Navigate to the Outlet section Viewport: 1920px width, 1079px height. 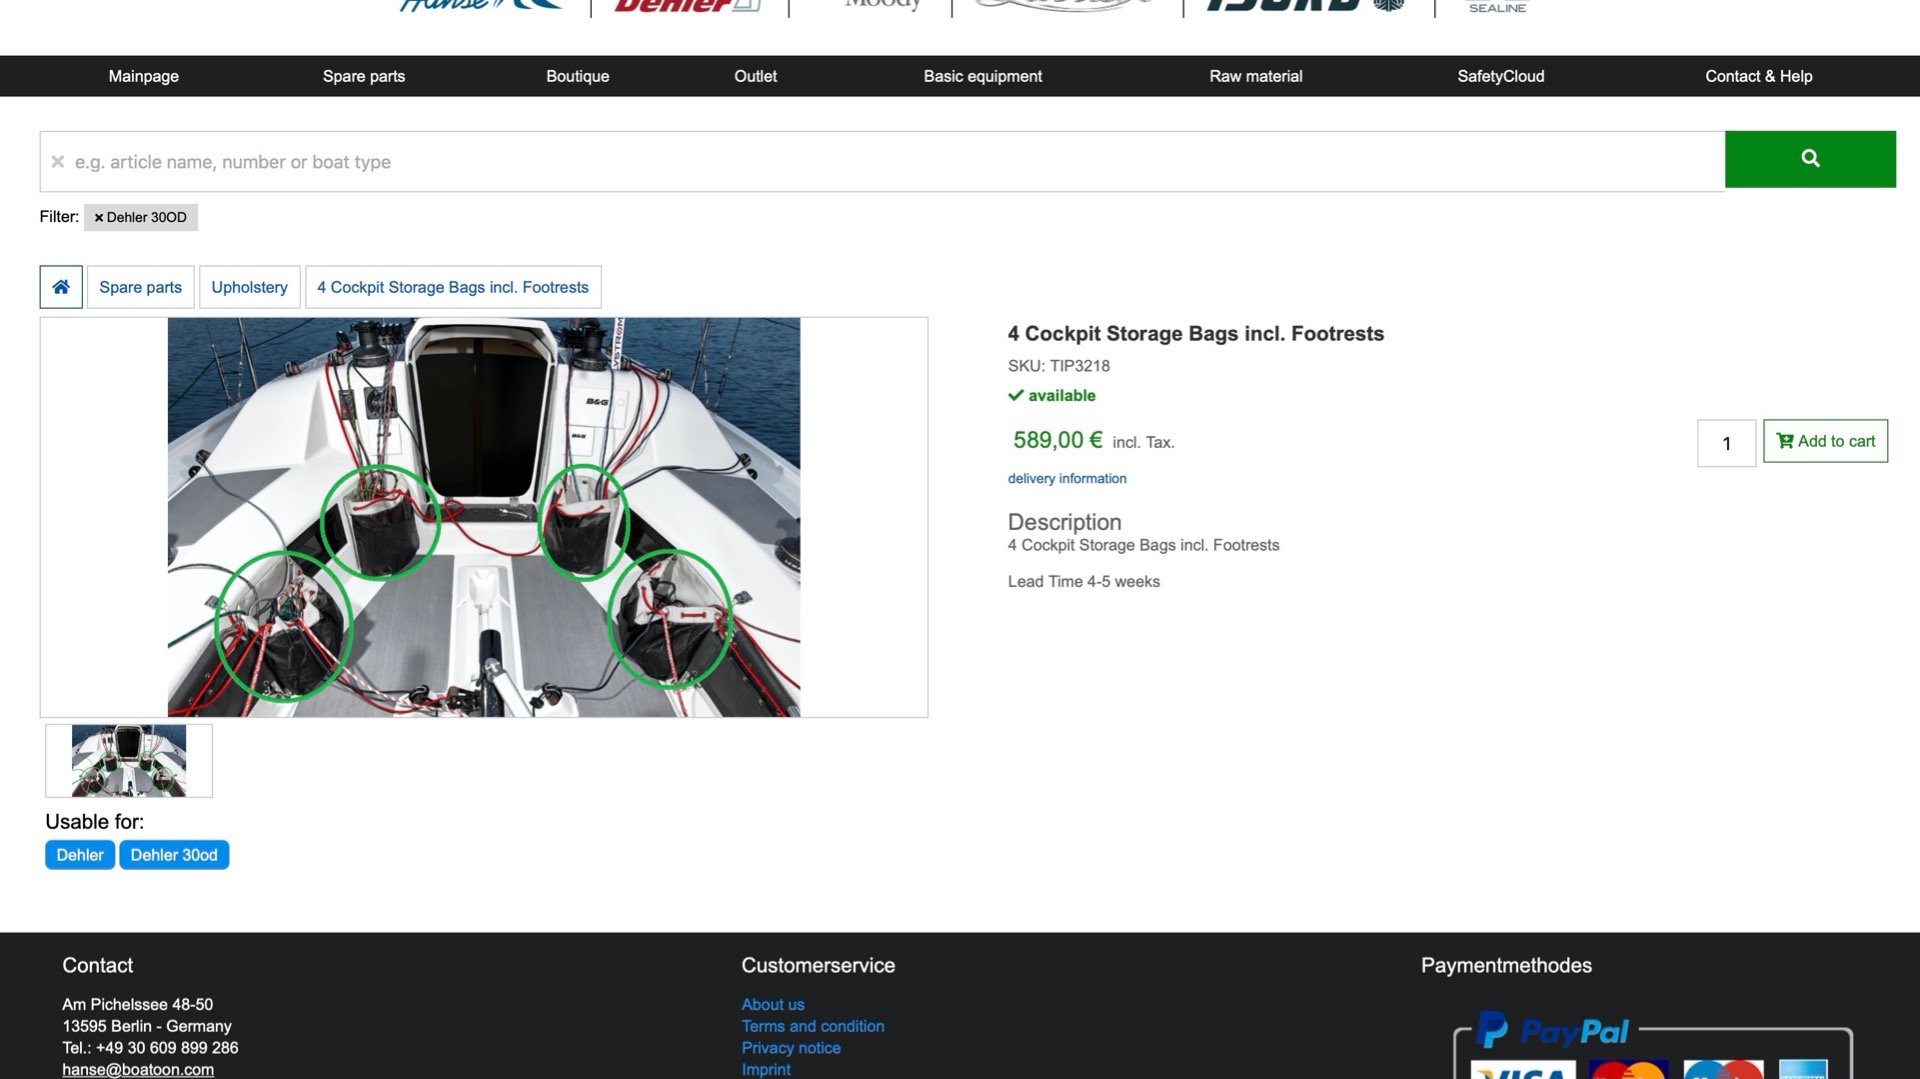(x=755, y=76)
